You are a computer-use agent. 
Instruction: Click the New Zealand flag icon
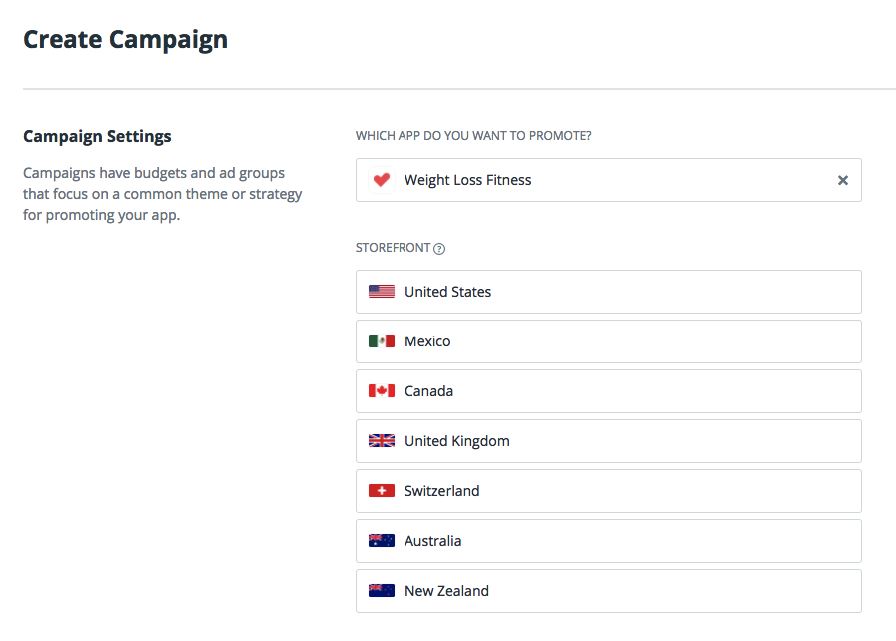click(381, 591)
